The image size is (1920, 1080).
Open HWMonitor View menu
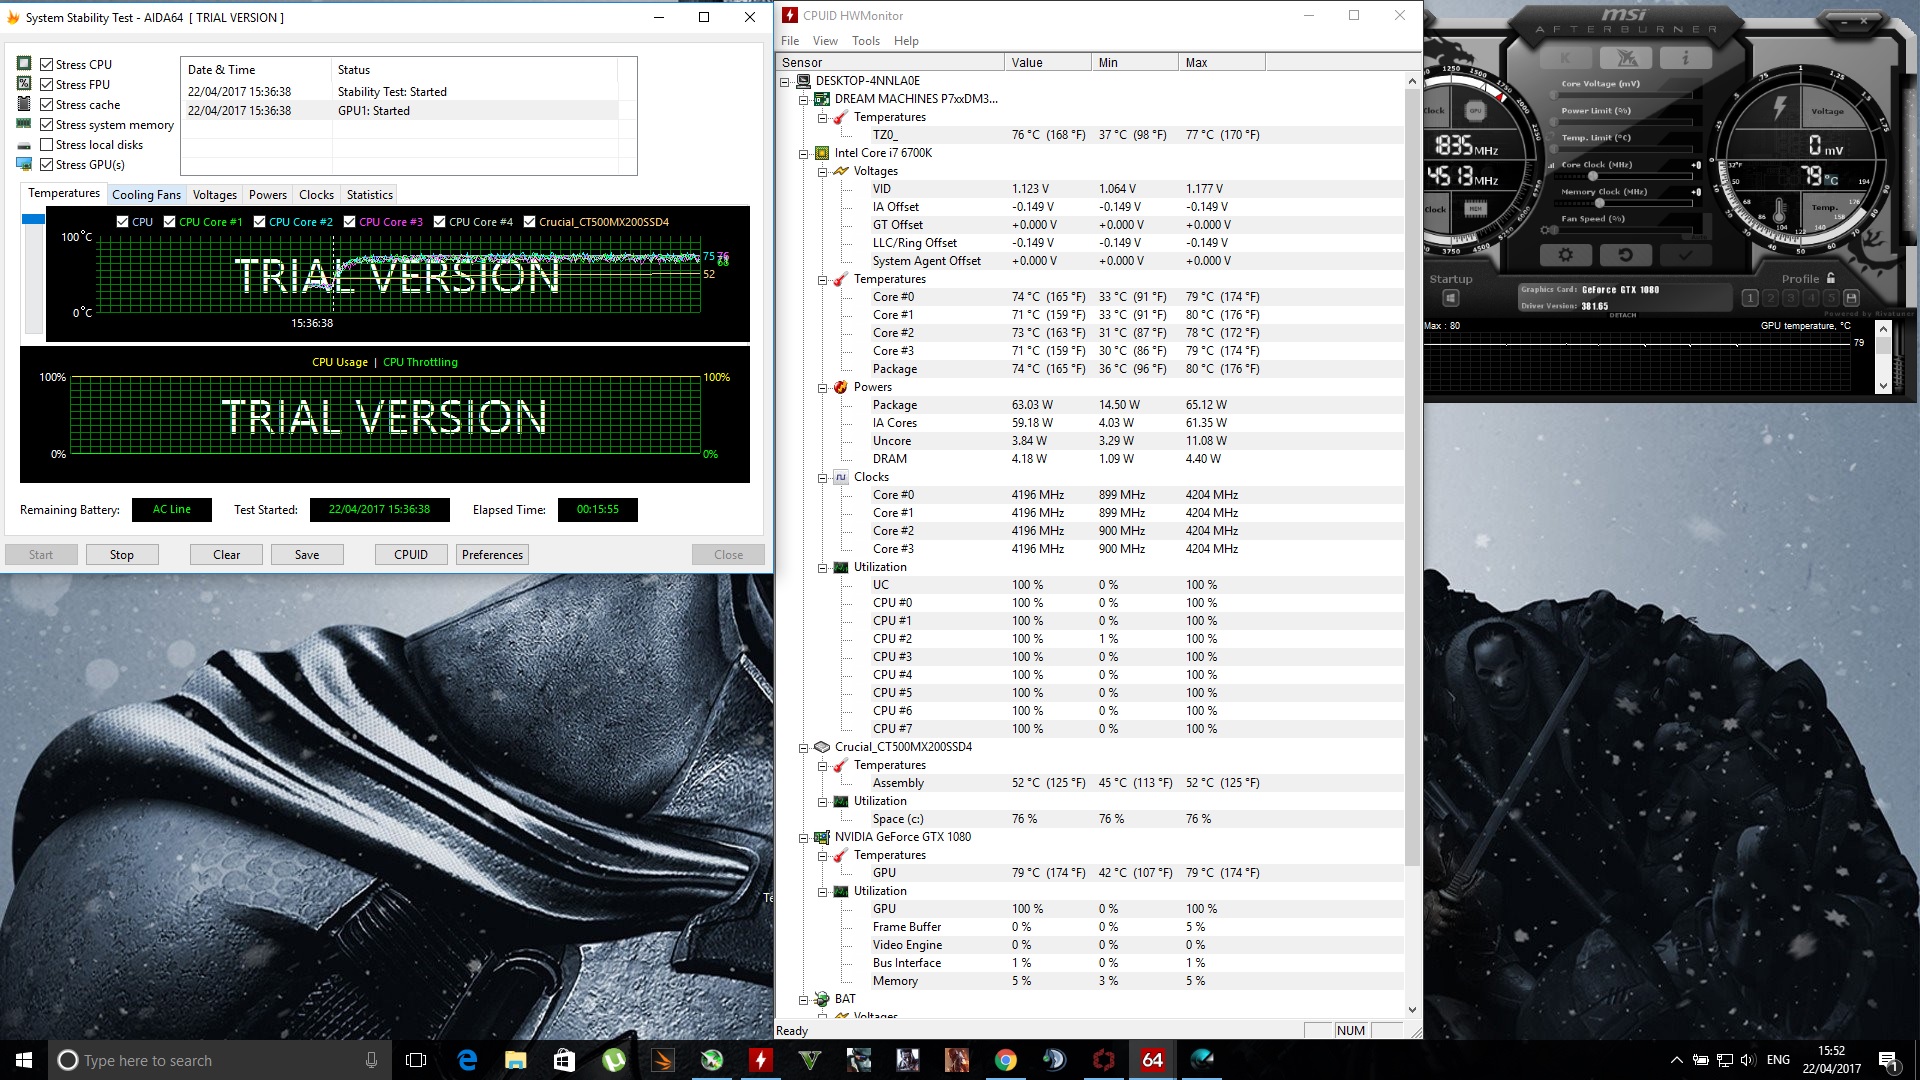point(825,41)
